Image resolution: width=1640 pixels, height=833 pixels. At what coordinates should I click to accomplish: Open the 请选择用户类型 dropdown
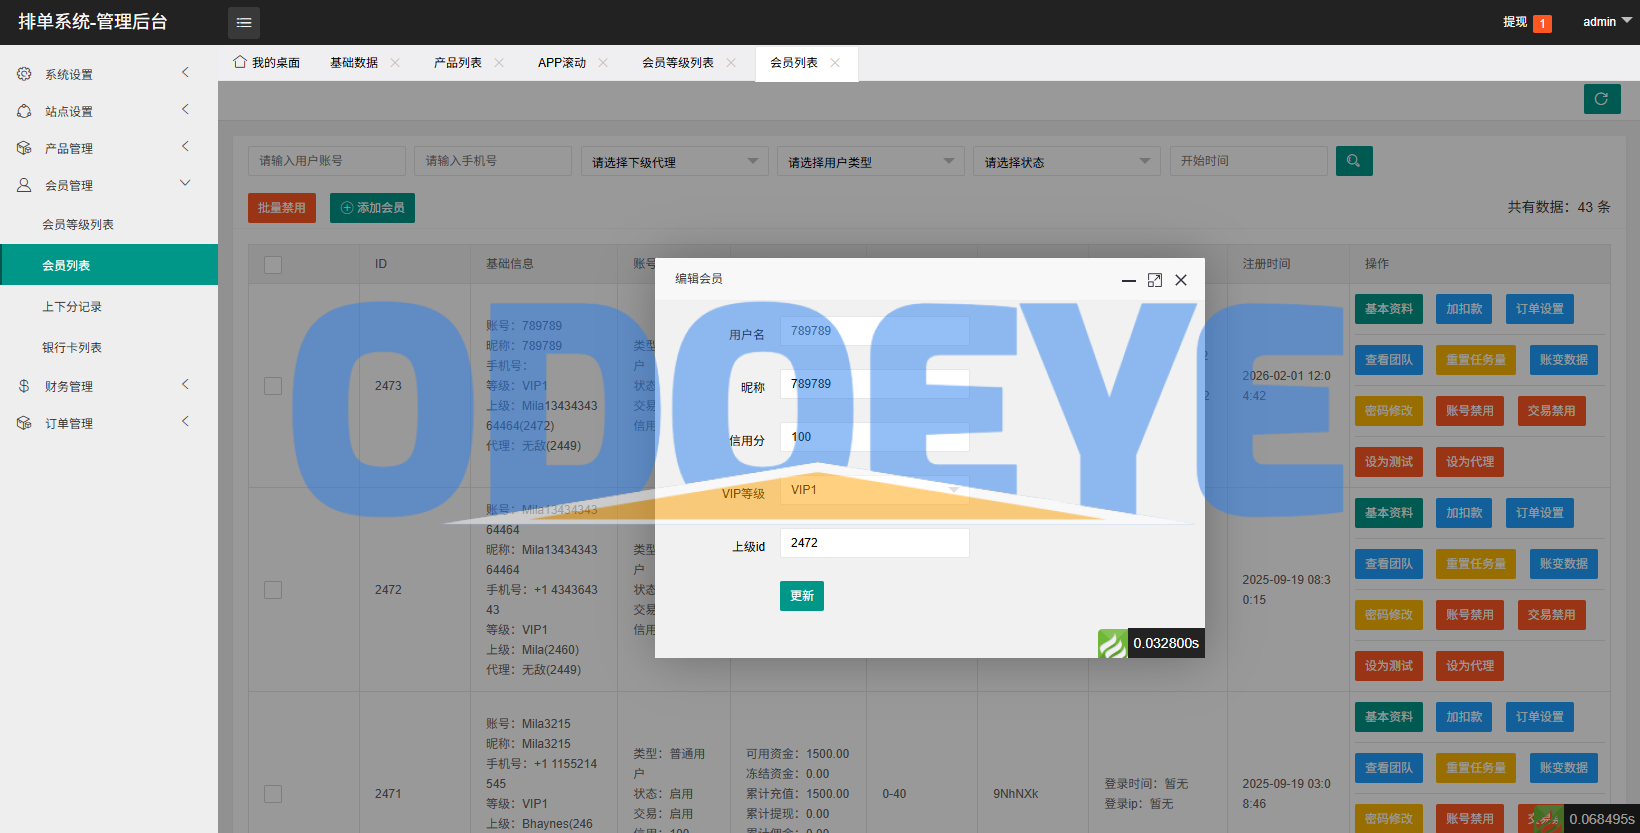click(870, 162)
